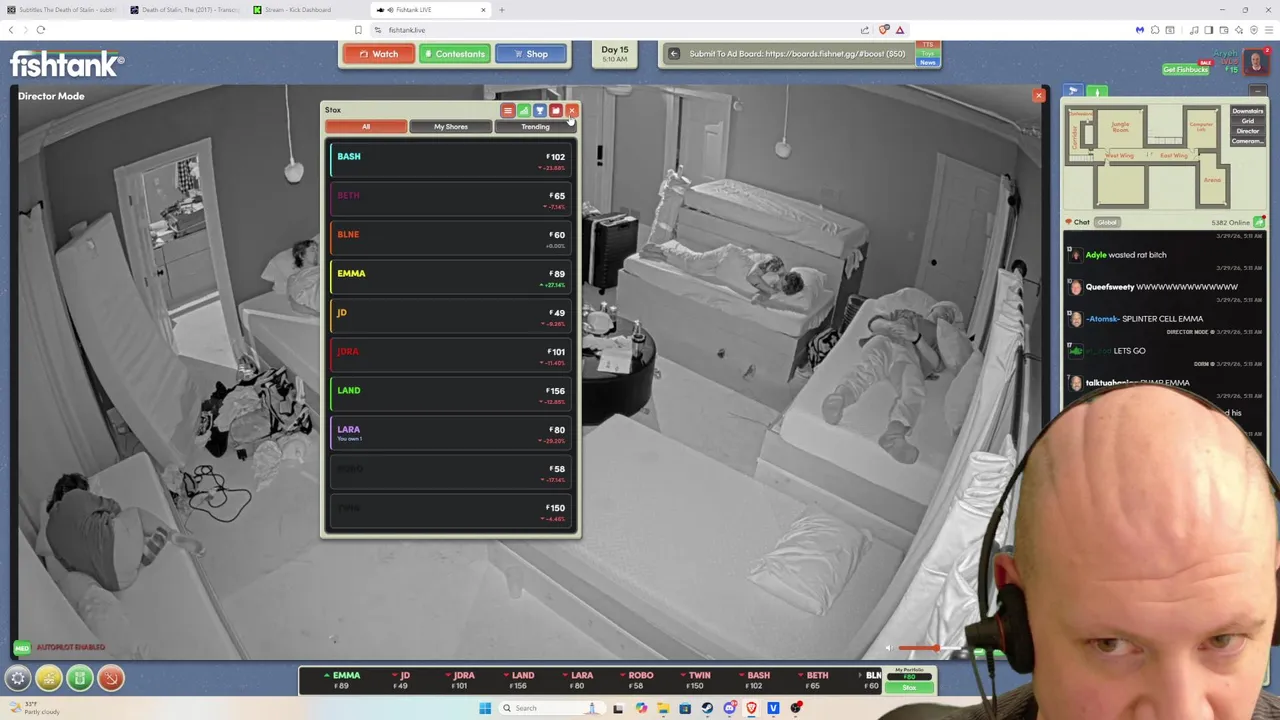Select the Director map option

[x=1247, y=131]
